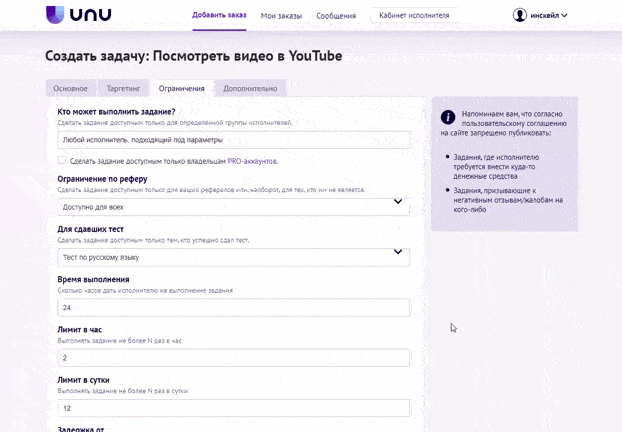622x432 pixels.
Task: Open the Добавить заказ menu item
Action: (x=219, y=15)
